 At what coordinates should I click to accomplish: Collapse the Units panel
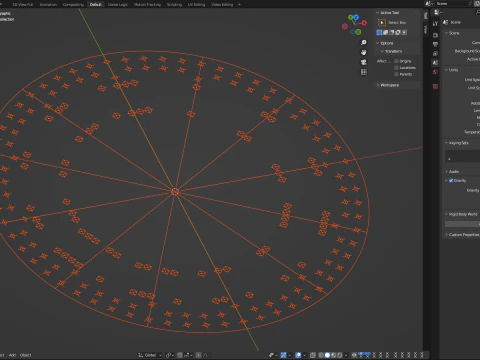click(x=446, y=70)
